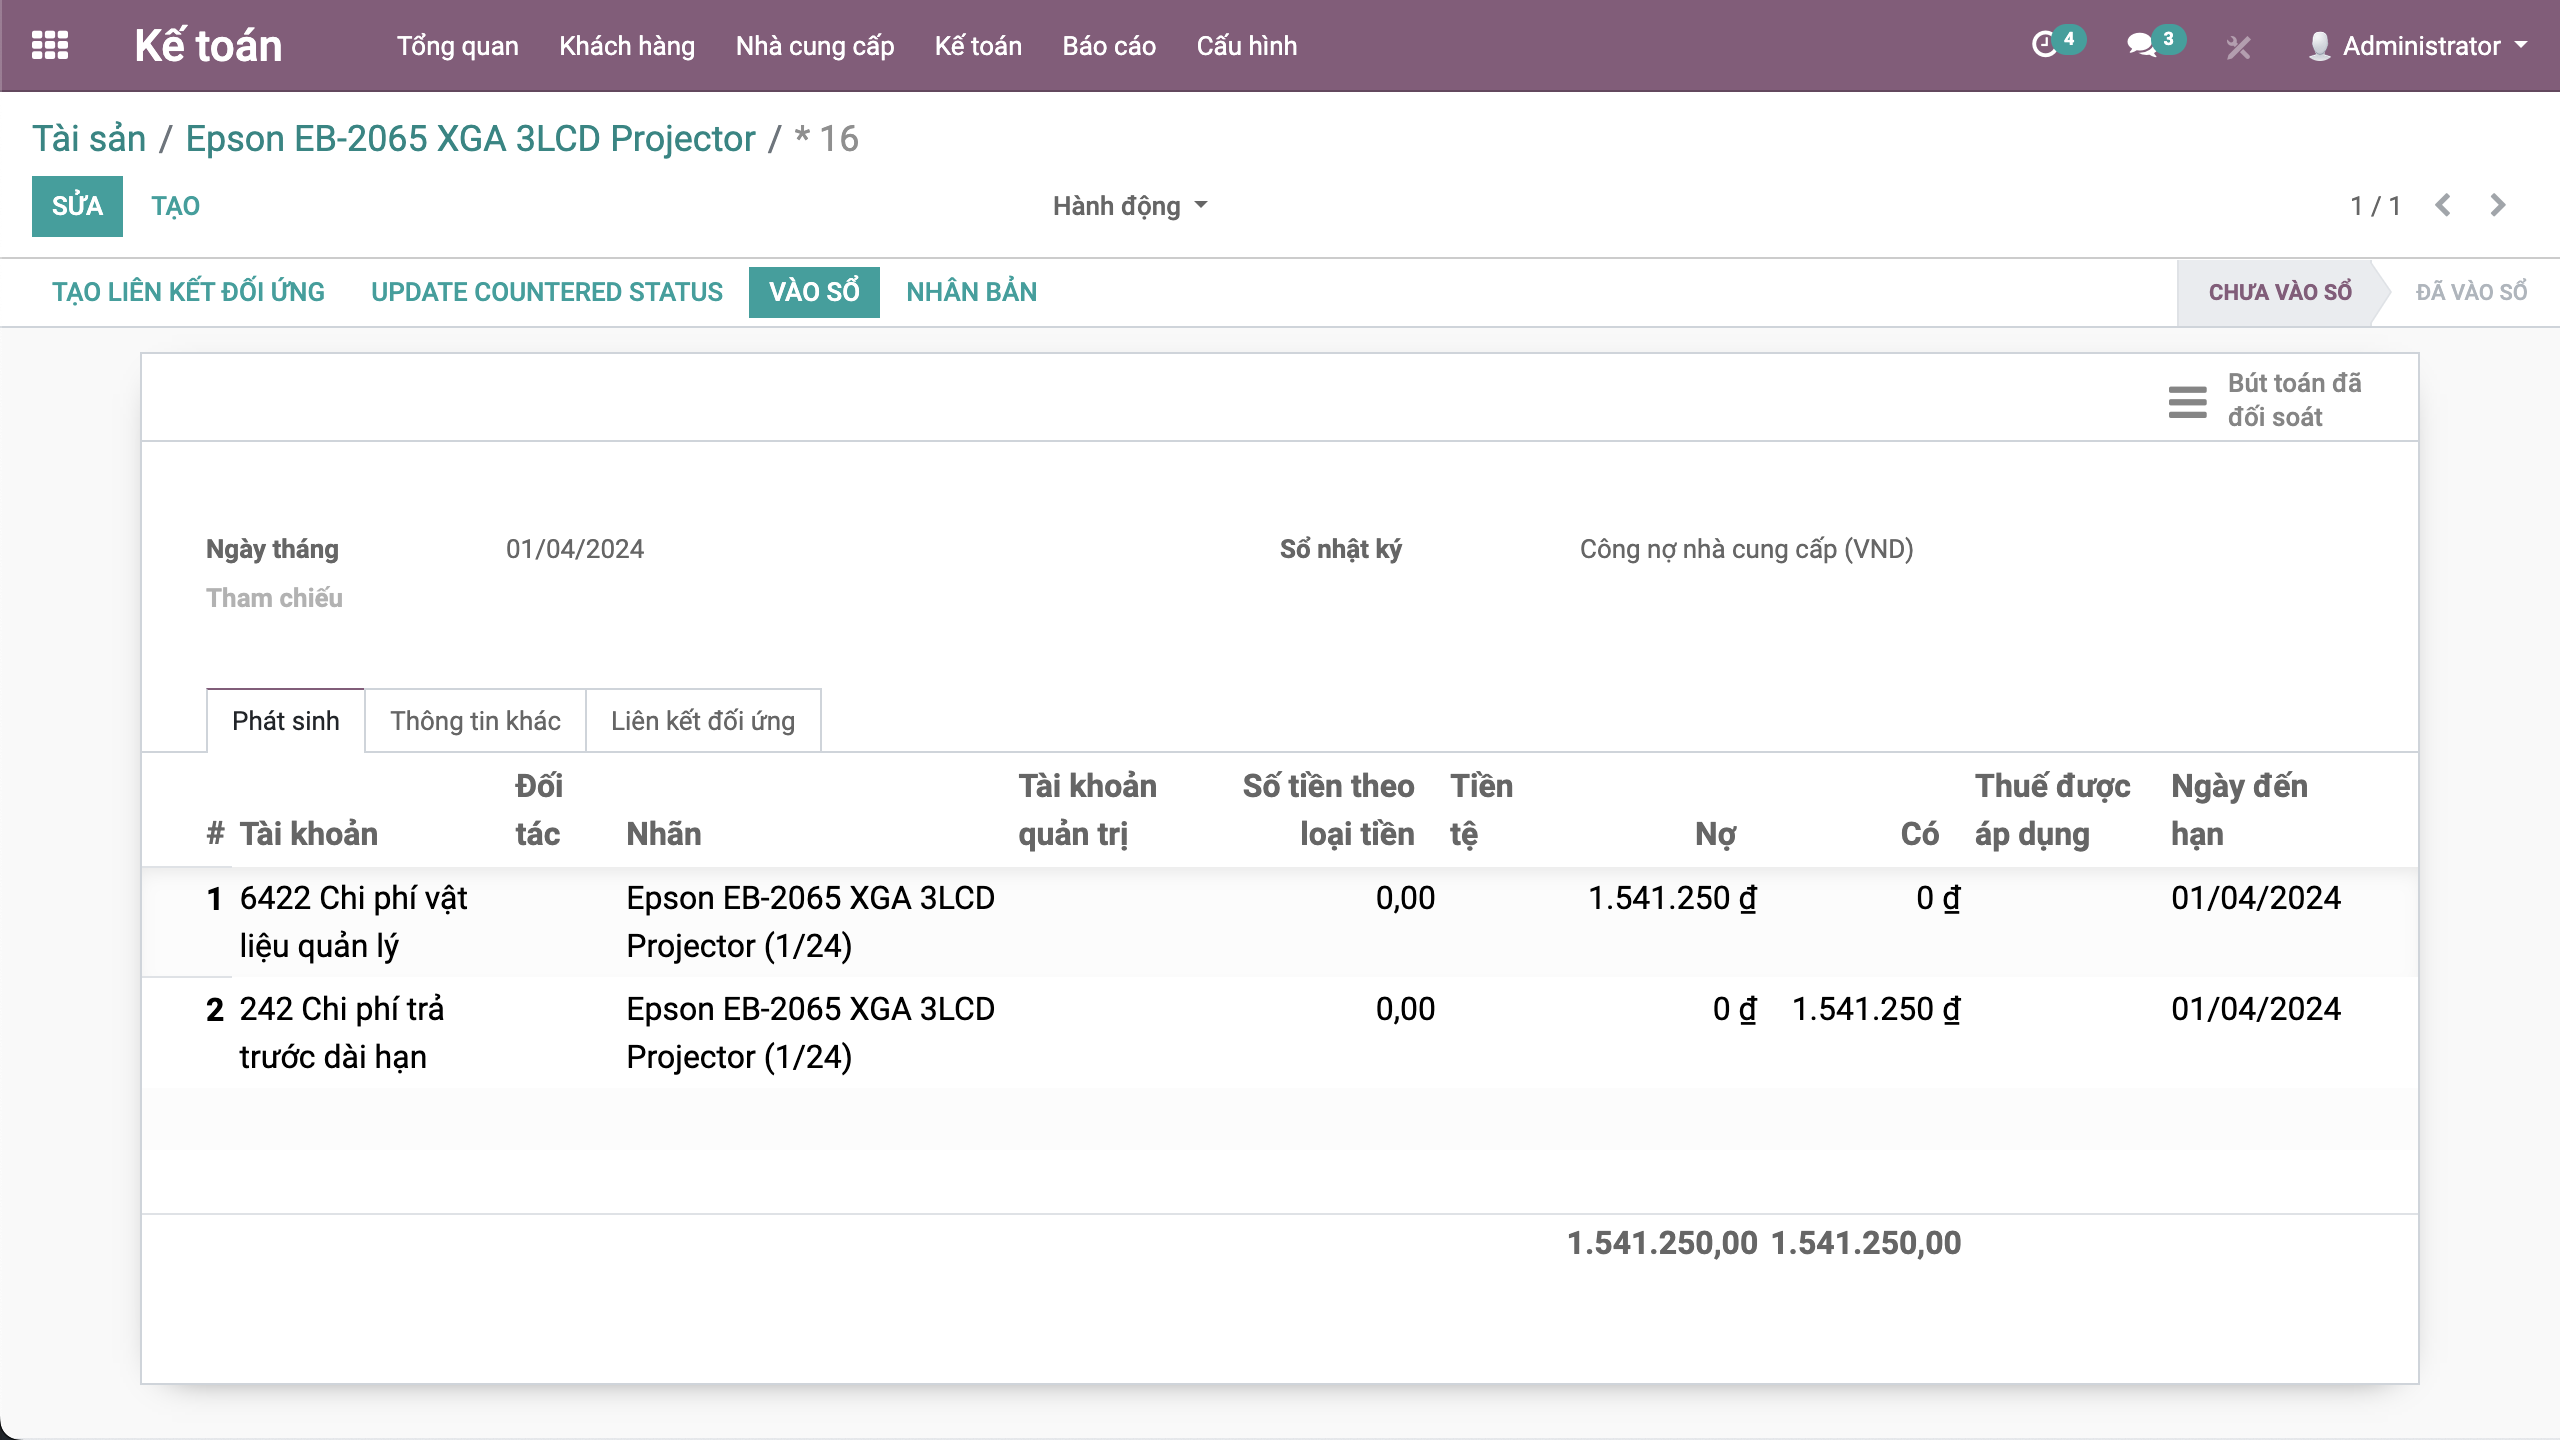
Task: Open the Cấu hình menu
Action: point(1246,46)
